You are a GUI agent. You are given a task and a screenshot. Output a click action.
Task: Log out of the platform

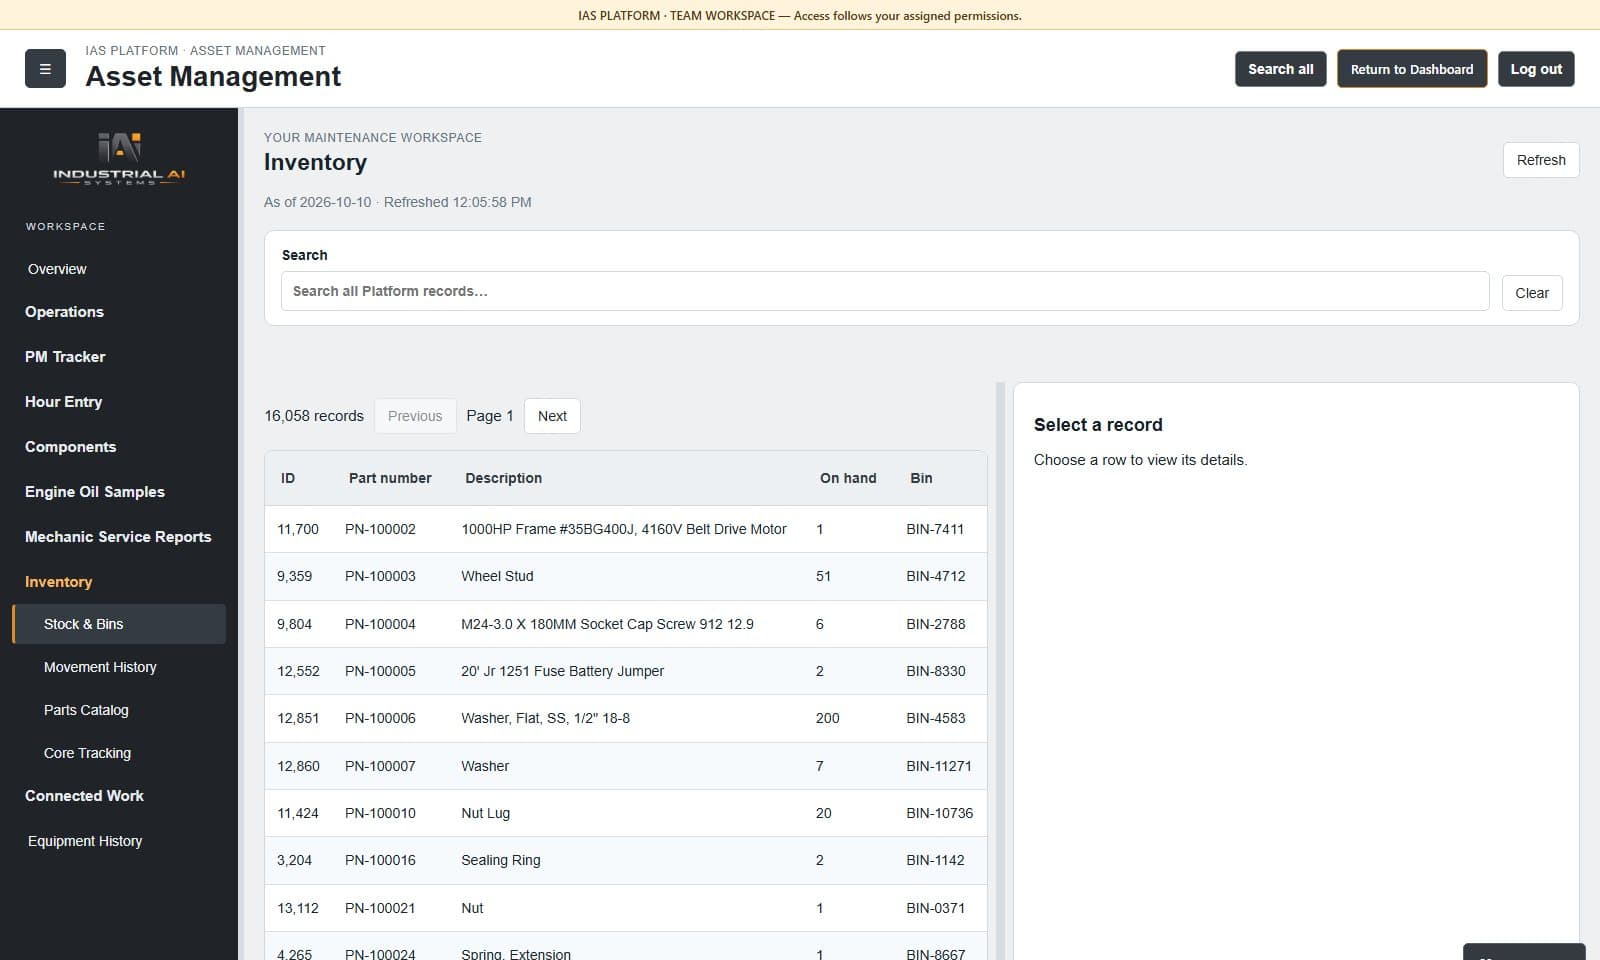(1536, 69)
